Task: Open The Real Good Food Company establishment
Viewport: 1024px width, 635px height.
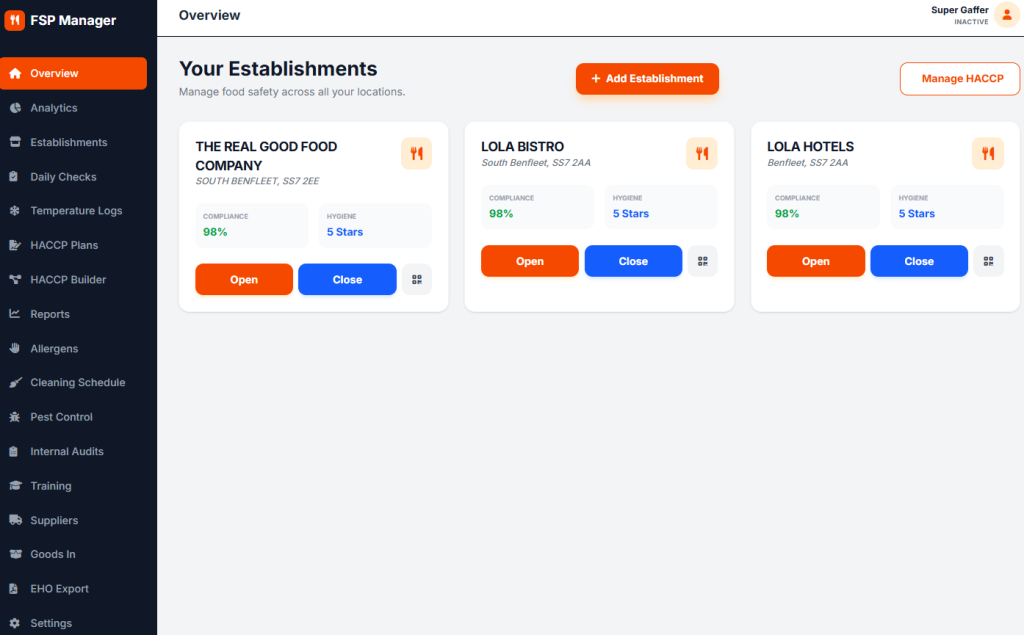Action: (244, 280)
